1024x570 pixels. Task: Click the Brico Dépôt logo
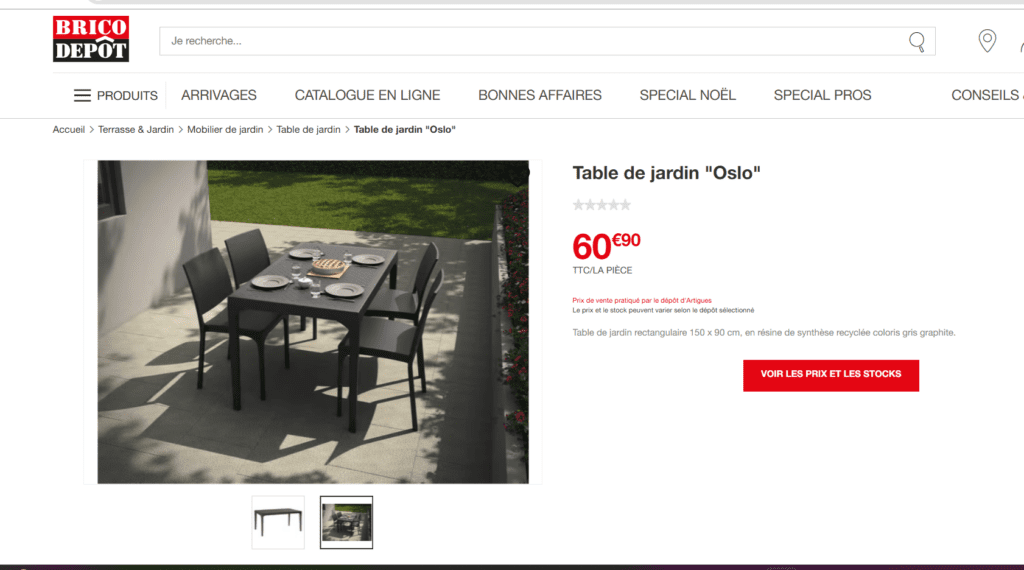(91, 39)
